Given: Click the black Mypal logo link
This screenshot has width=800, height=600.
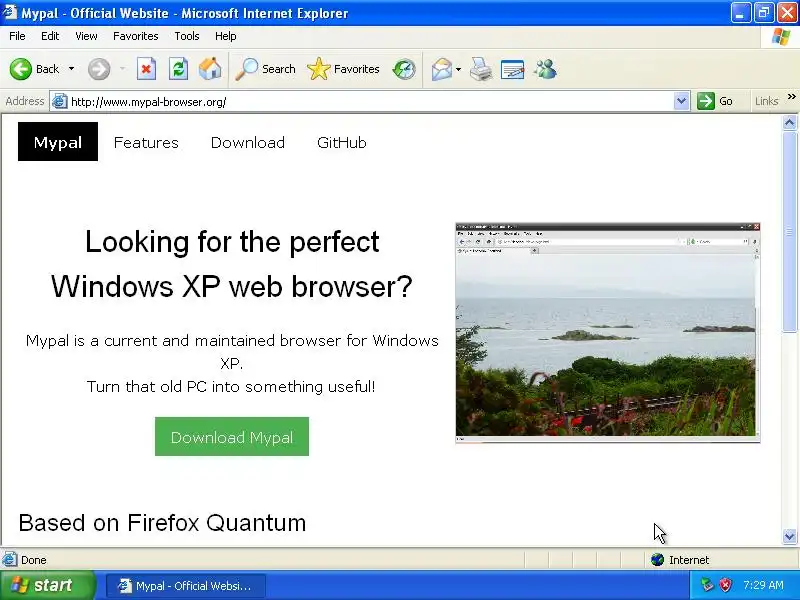Looking at the screenshot, I should (x=58, y=141).
